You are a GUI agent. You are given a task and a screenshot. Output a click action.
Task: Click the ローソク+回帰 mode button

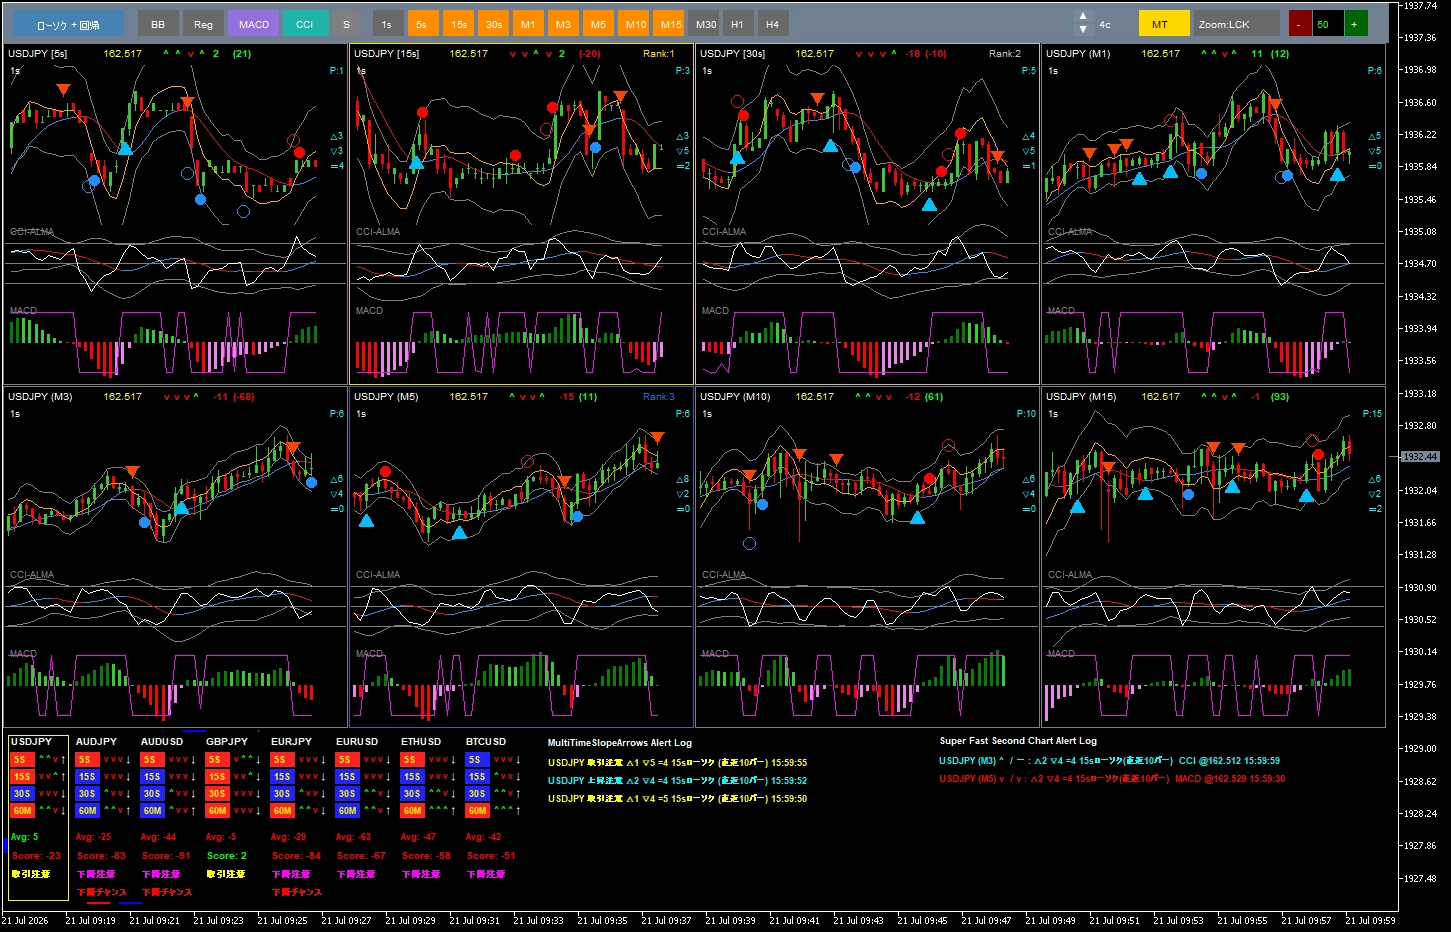coord(68,24)
